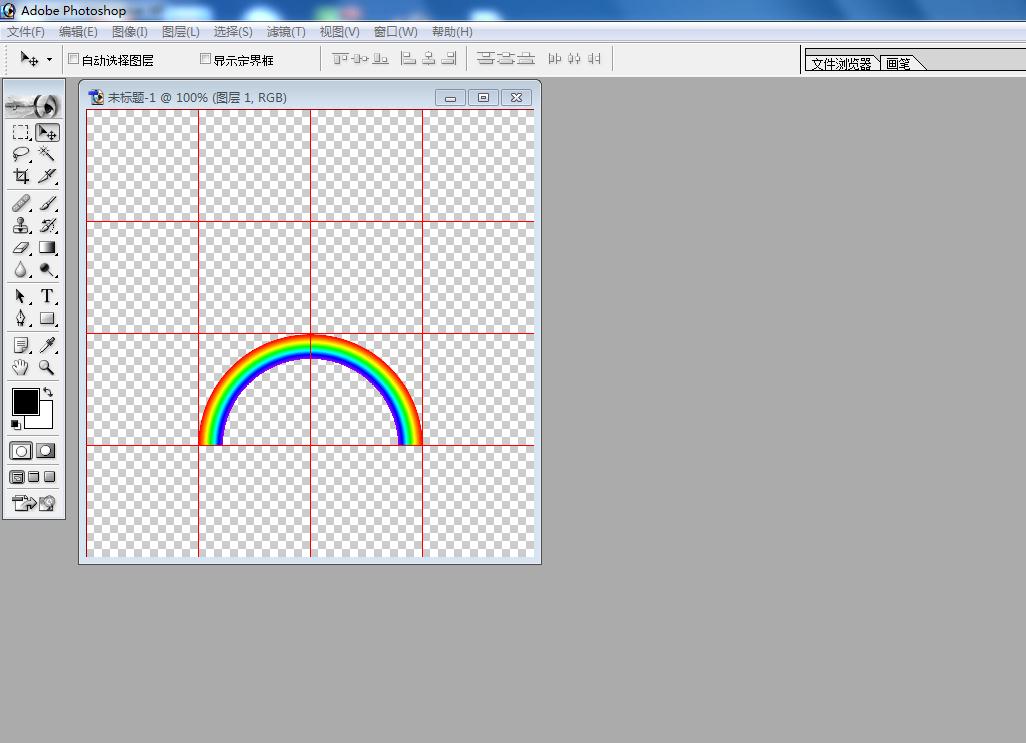Choose the Type tool
The height and width of the screenshot is (743, 1026).
coord(47,296)
